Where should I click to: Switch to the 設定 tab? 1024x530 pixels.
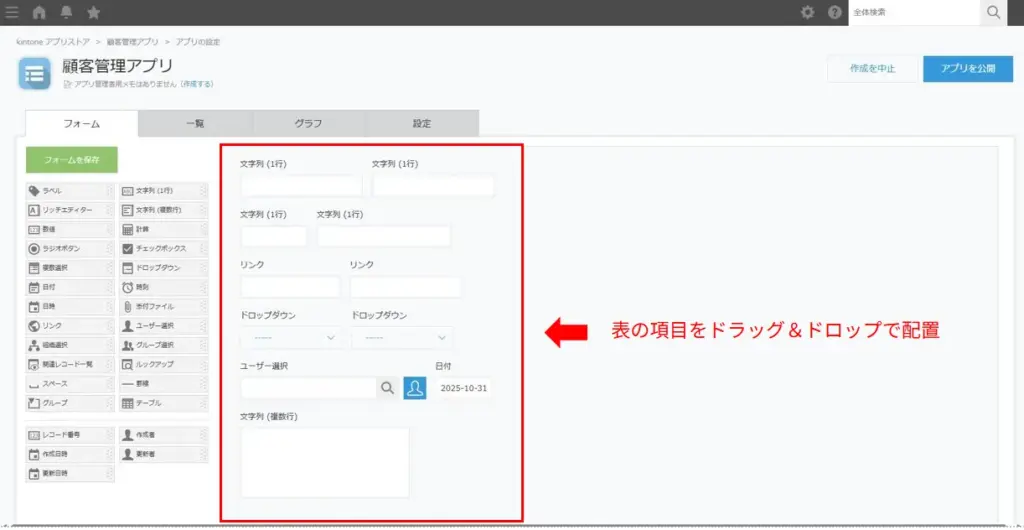(x=422, y=123)
